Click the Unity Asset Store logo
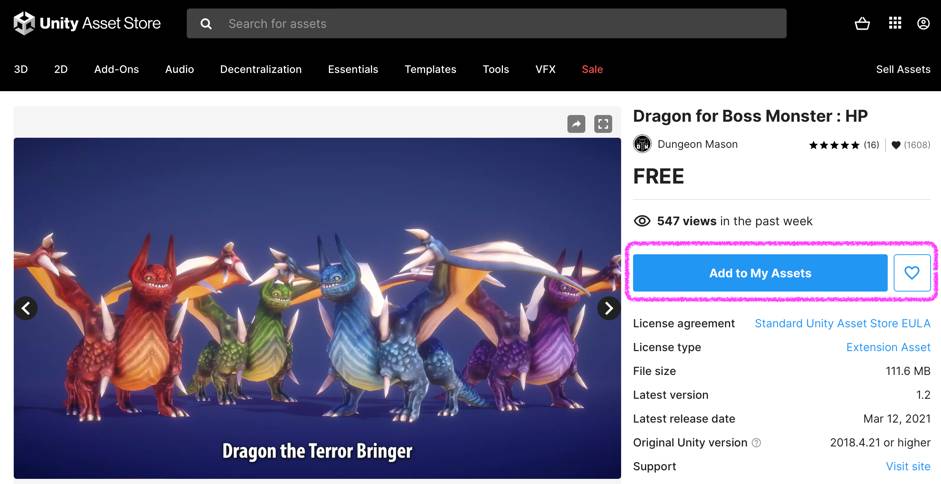The image size is (941, 484). pyautogui.click(x=87, y=24)
